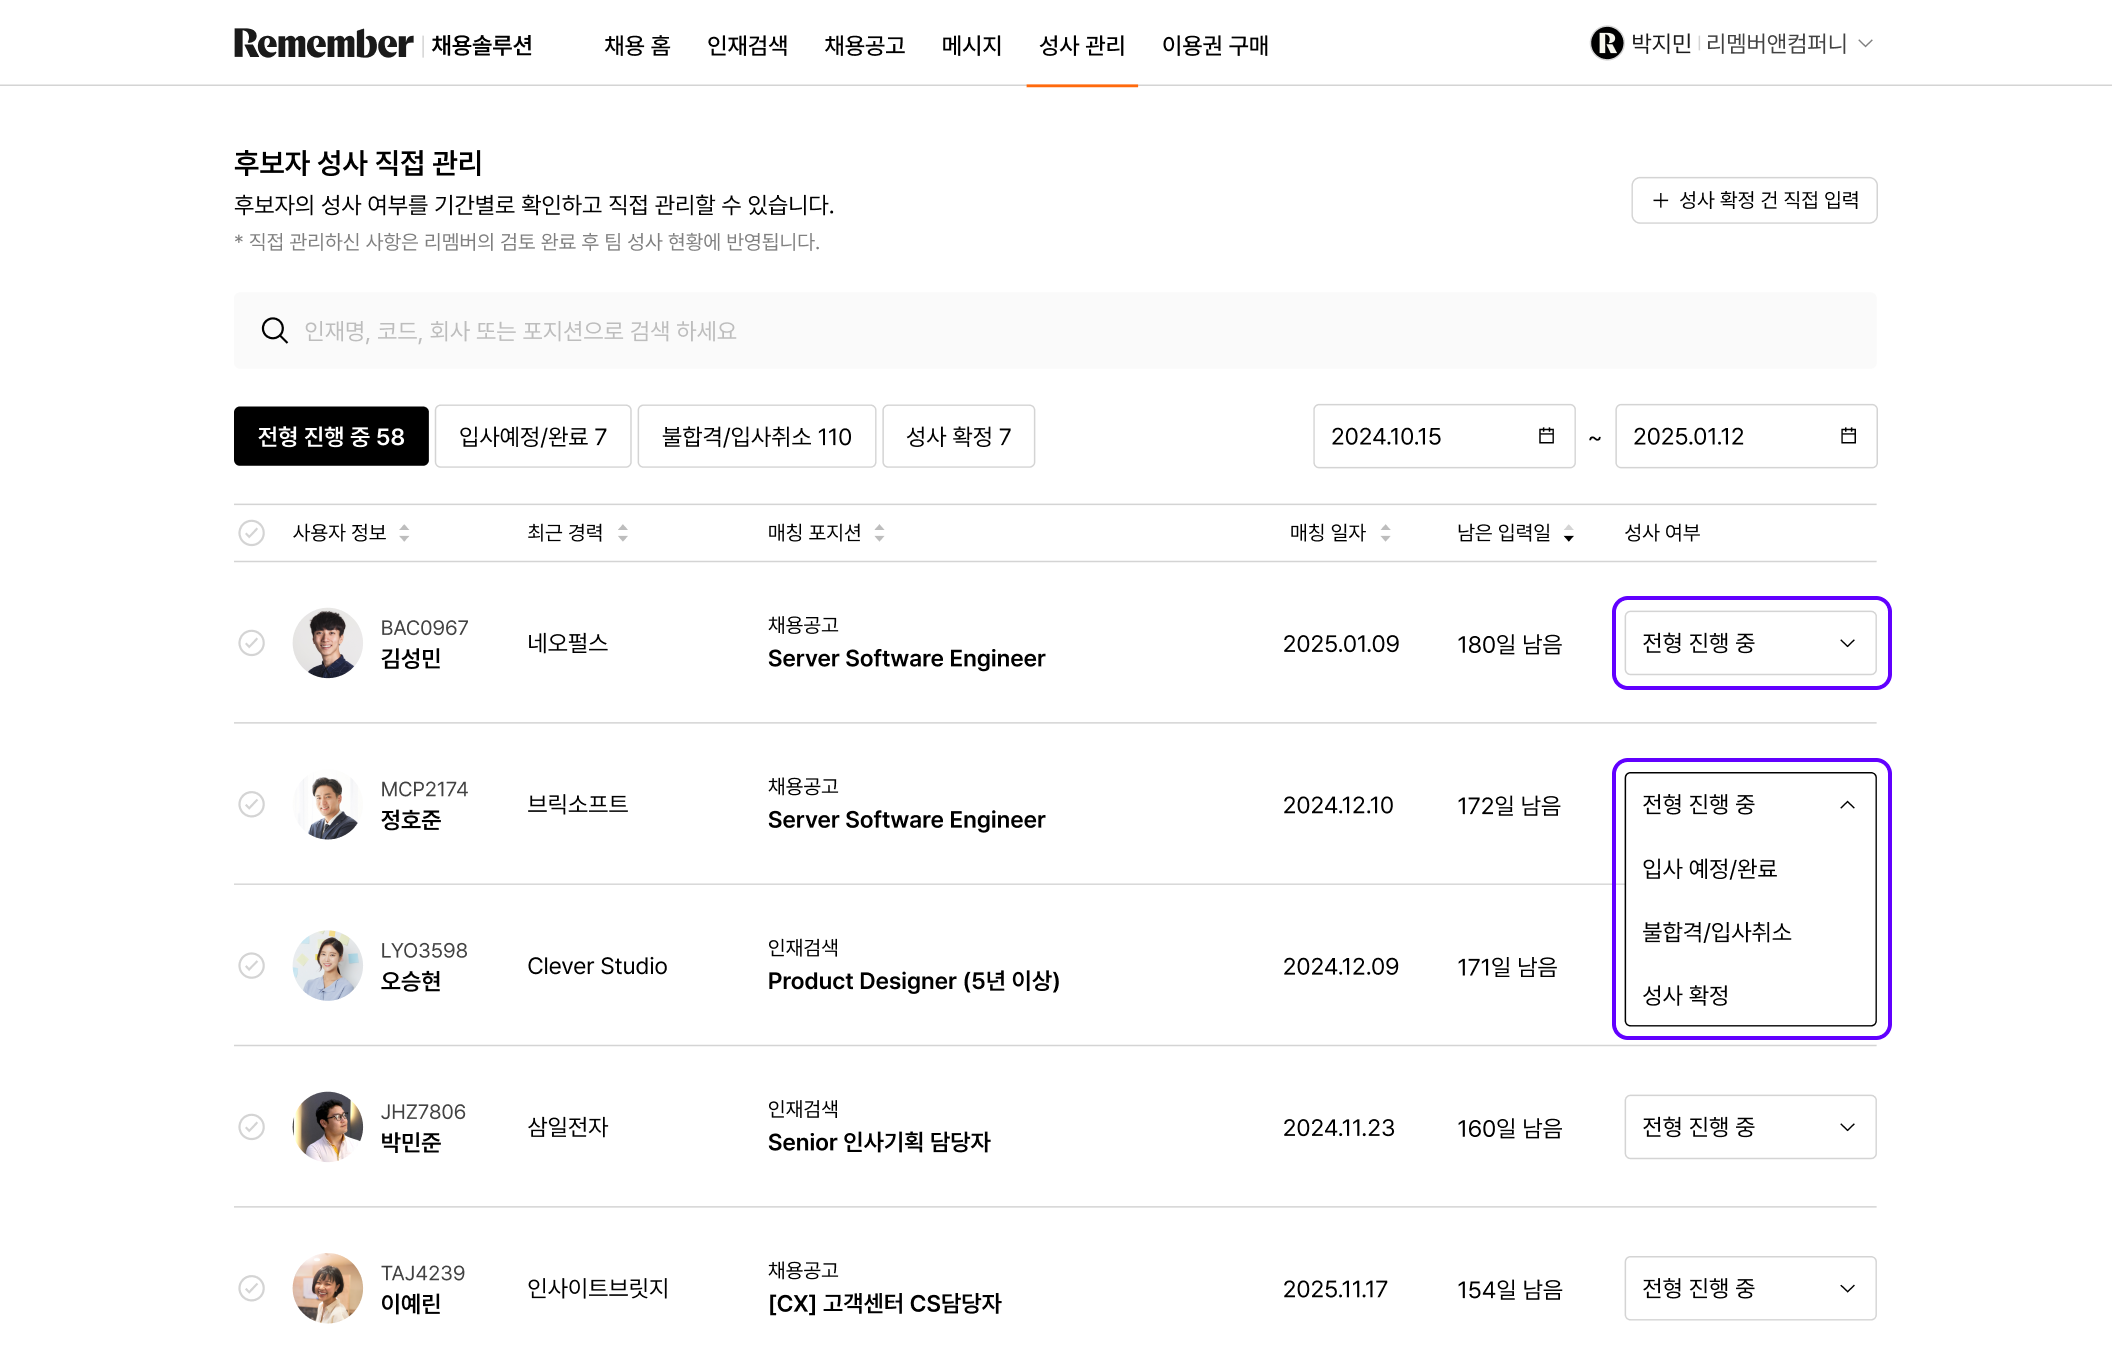Open the 전형 진행 중 dropdown for 박민준
The image size is (2112, 1366).
click(x=1749, y=1127)
